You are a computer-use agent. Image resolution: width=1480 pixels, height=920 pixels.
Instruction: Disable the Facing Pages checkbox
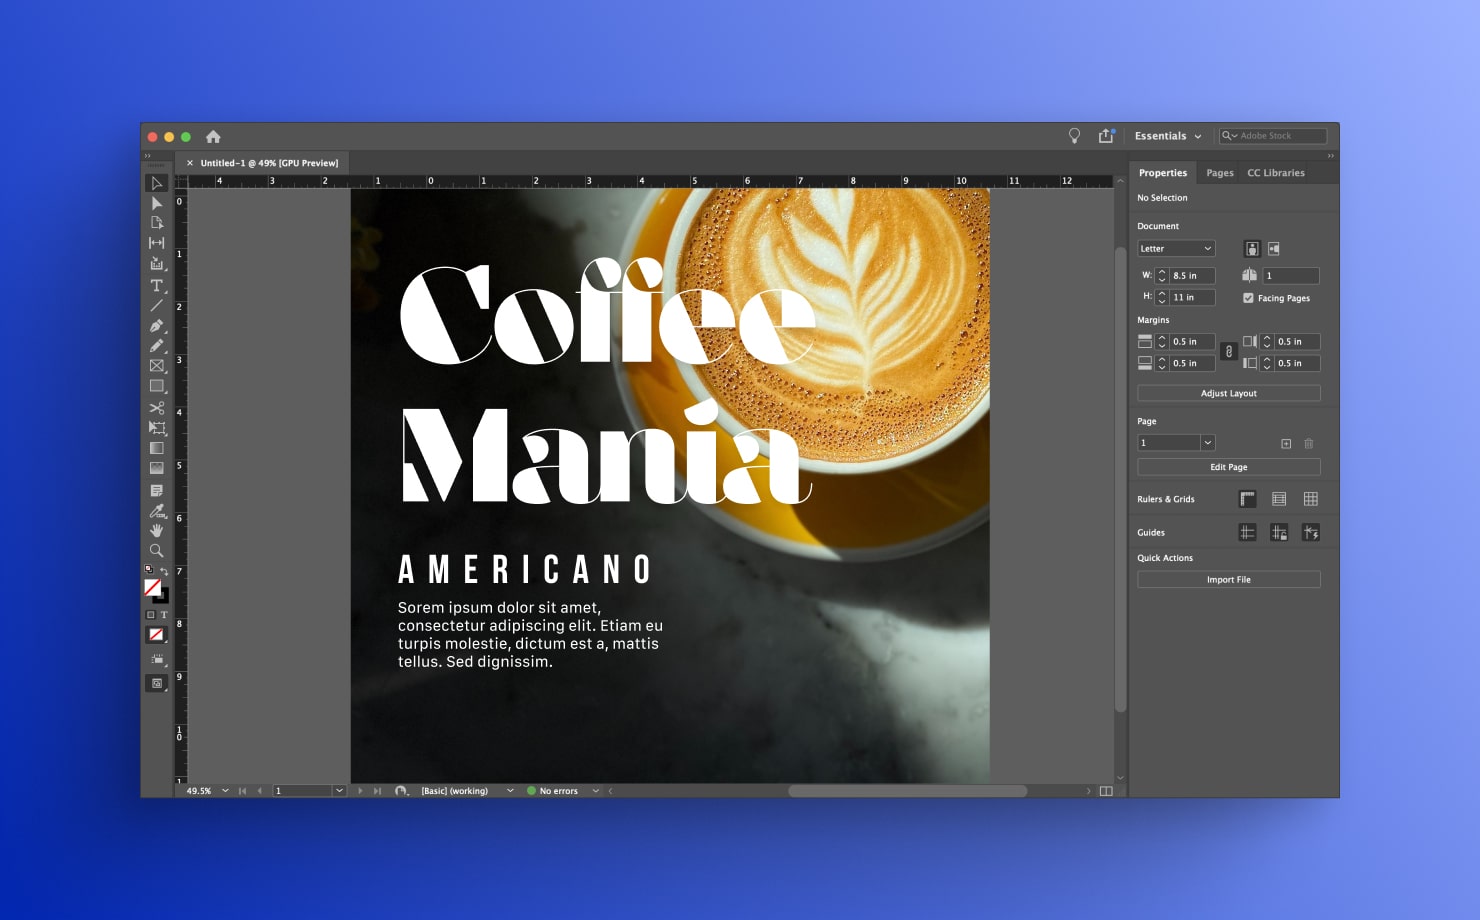coord(1248,297)
